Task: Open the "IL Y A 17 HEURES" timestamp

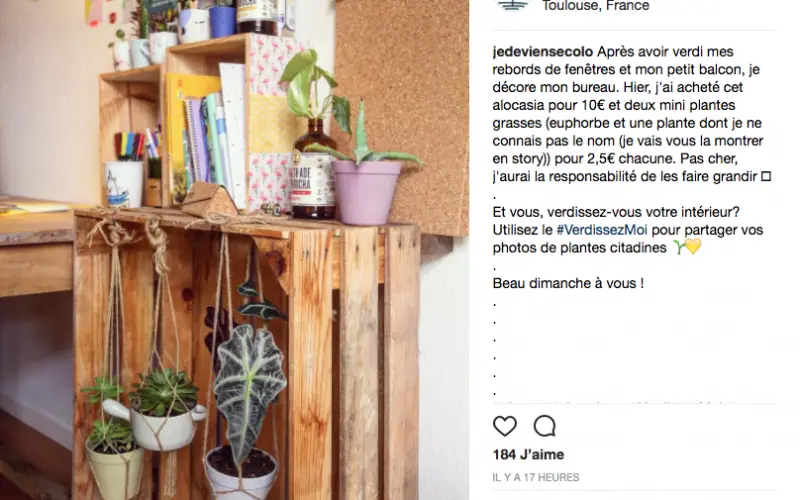Action: click(536, 478)
